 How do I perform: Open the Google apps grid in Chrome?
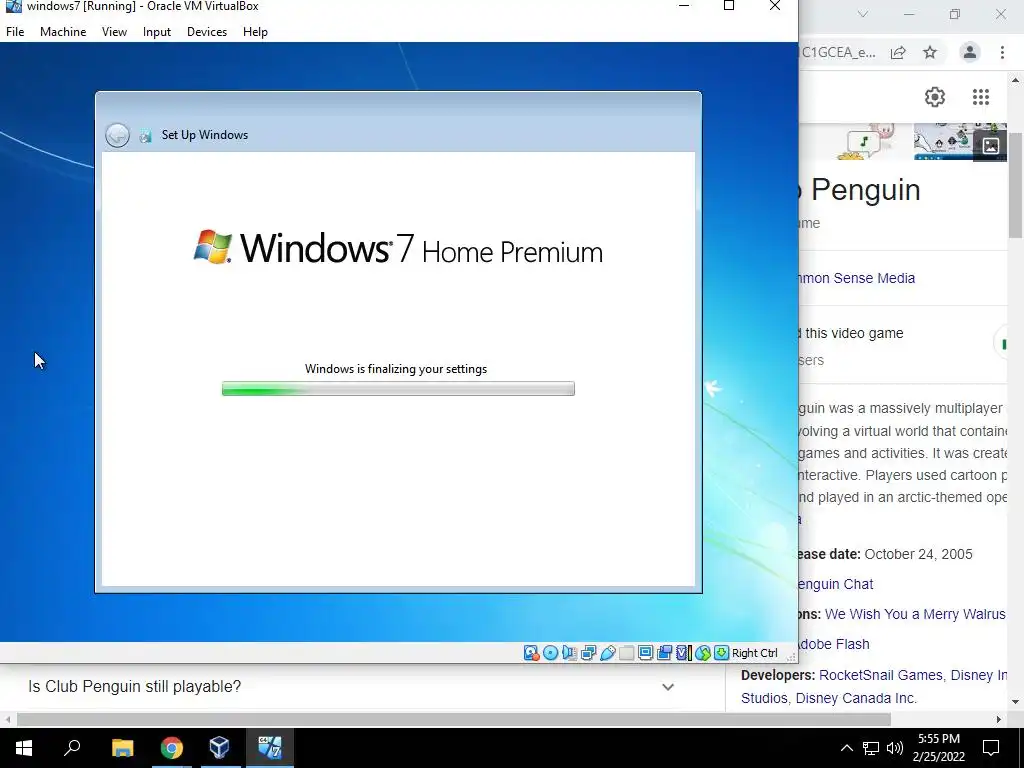[x=980, y=97]
